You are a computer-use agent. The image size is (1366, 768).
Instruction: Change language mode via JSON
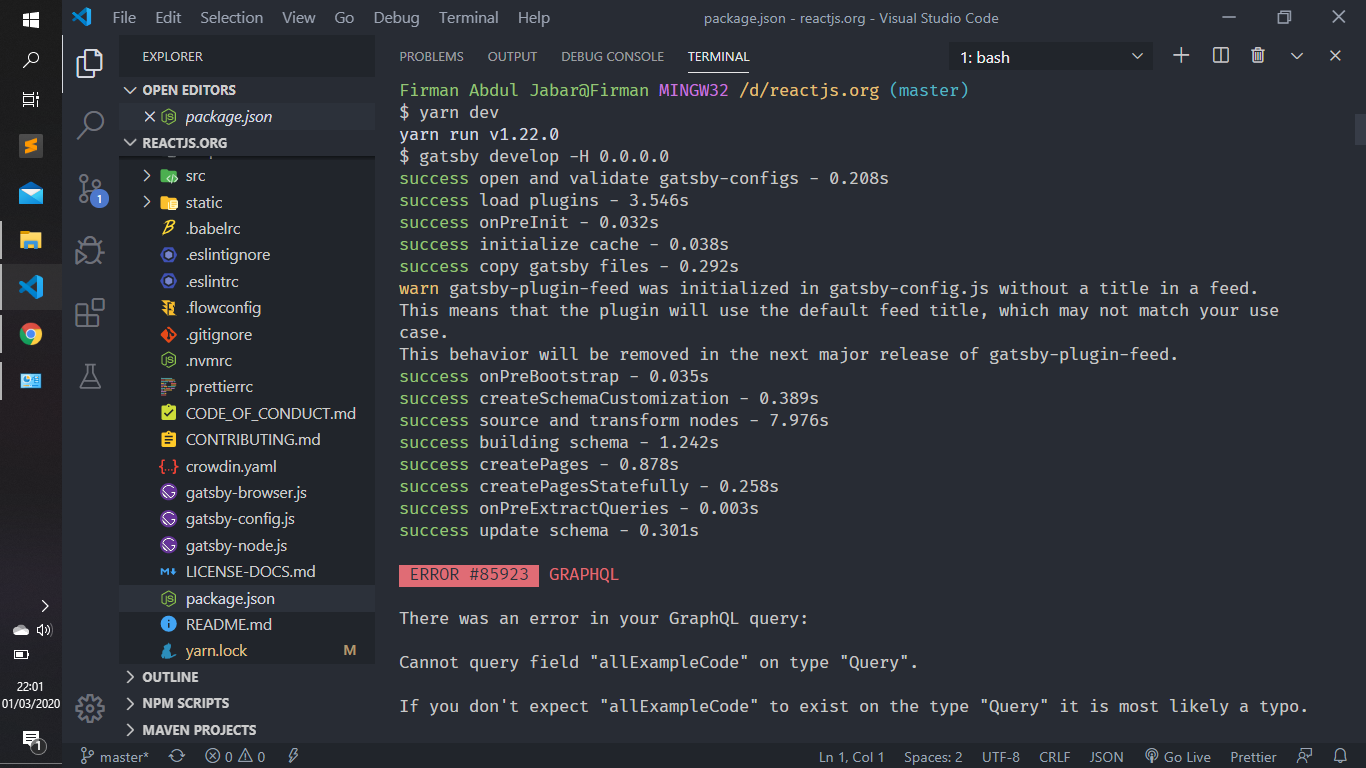coord(1106,757)
